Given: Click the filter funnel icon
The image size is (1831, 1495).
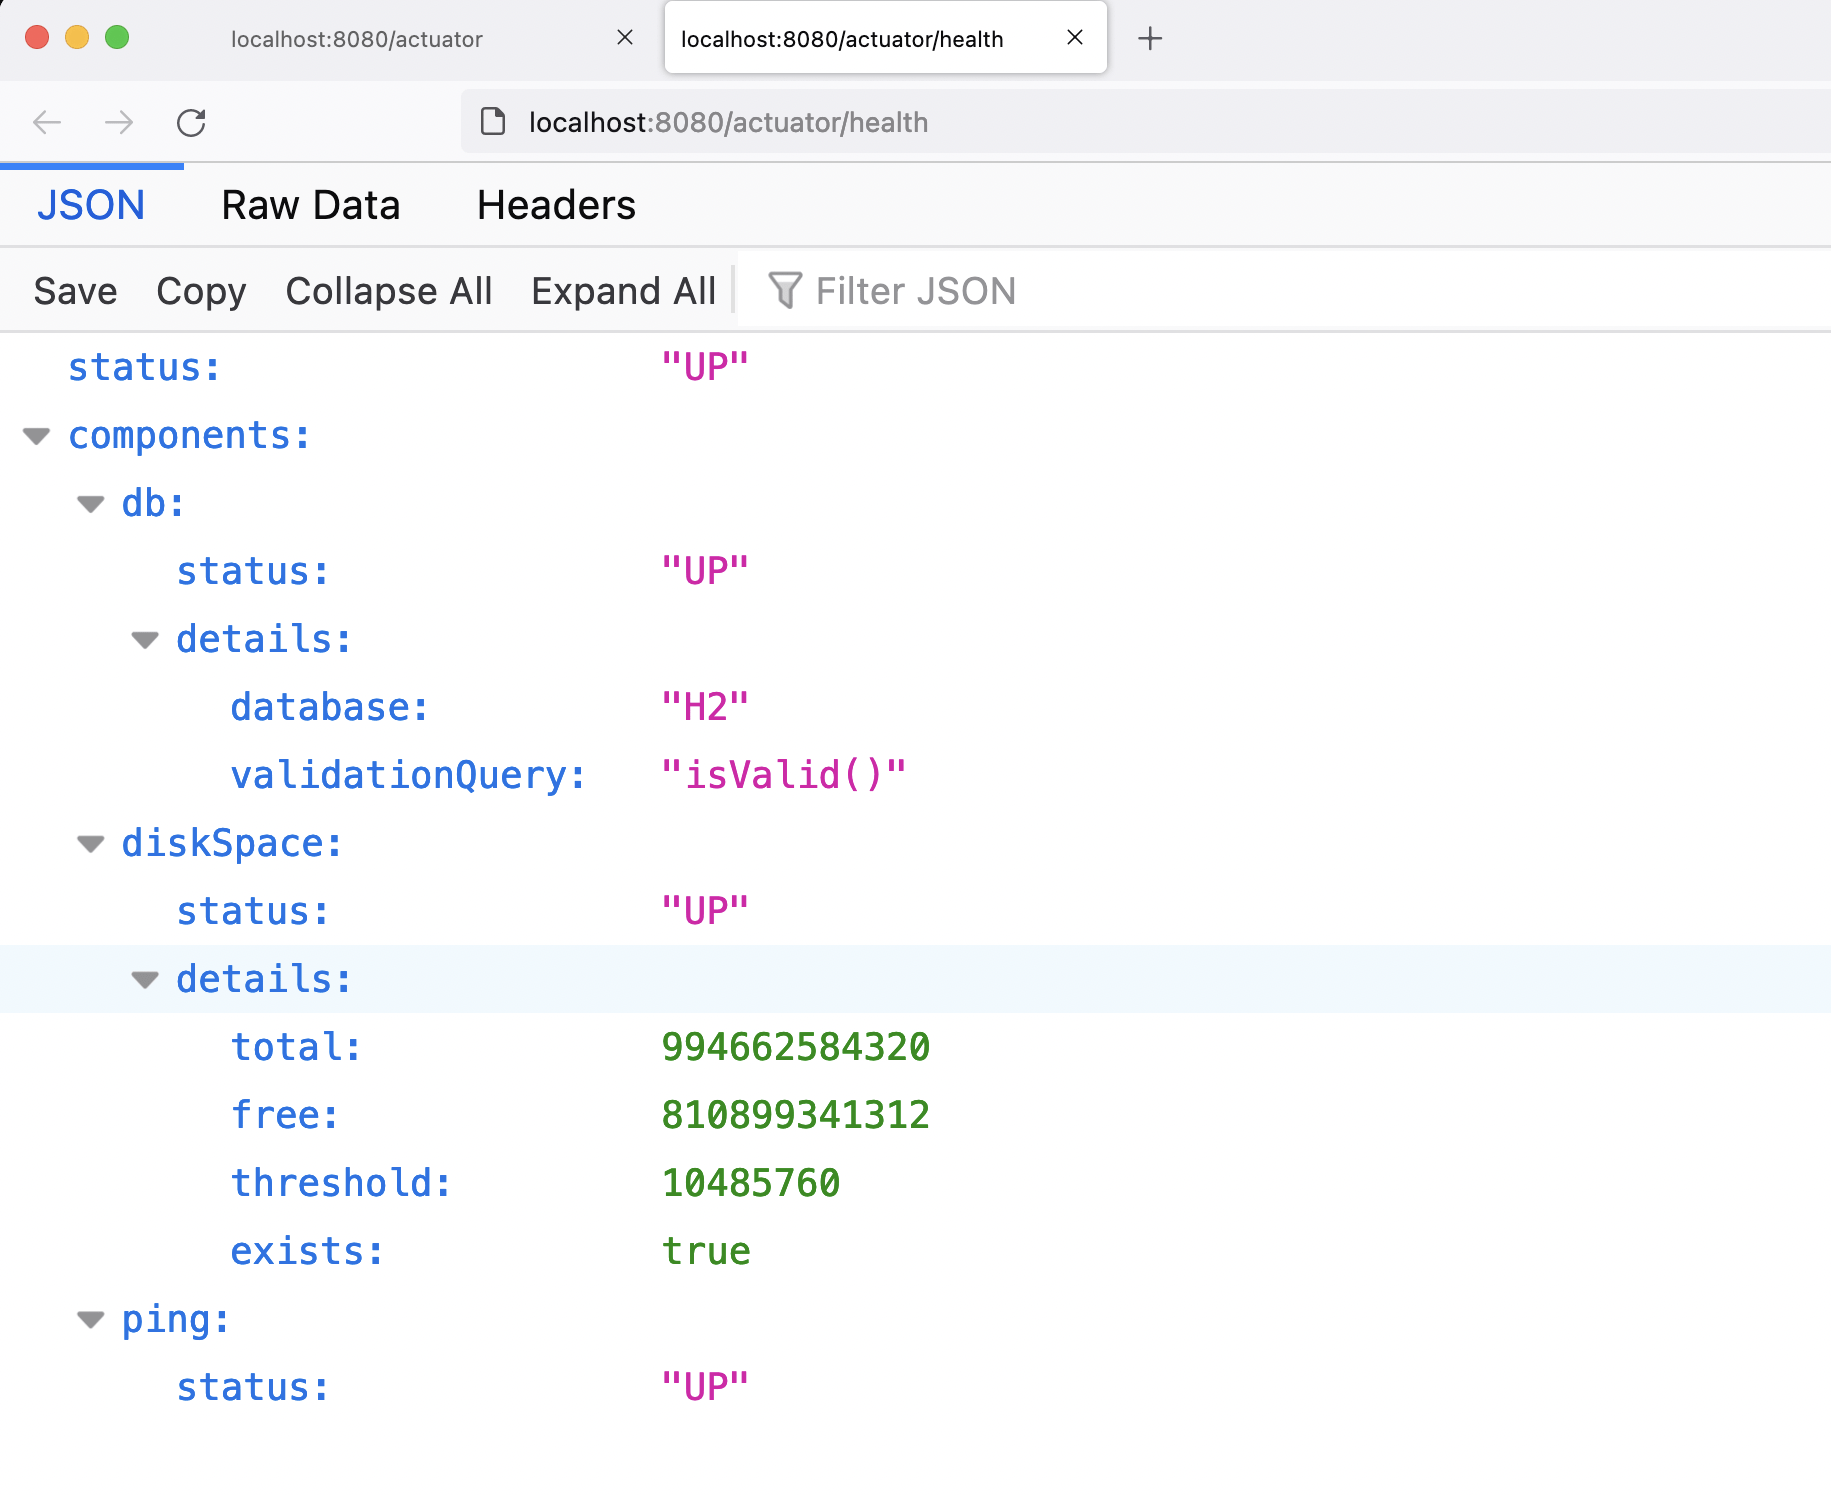Looking at the screenshot, I should click(x=786, y=290).
